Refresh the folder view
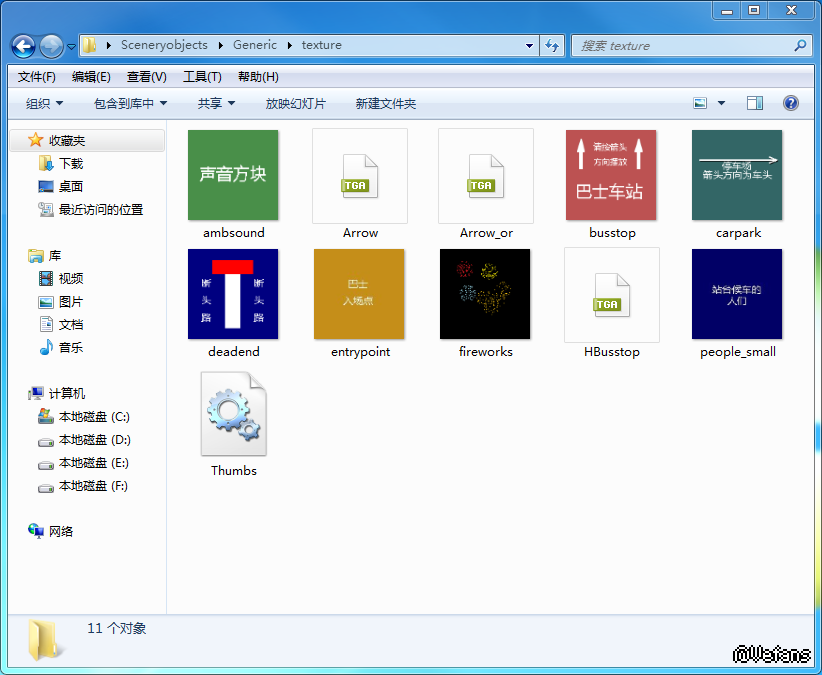 point(552,46)
